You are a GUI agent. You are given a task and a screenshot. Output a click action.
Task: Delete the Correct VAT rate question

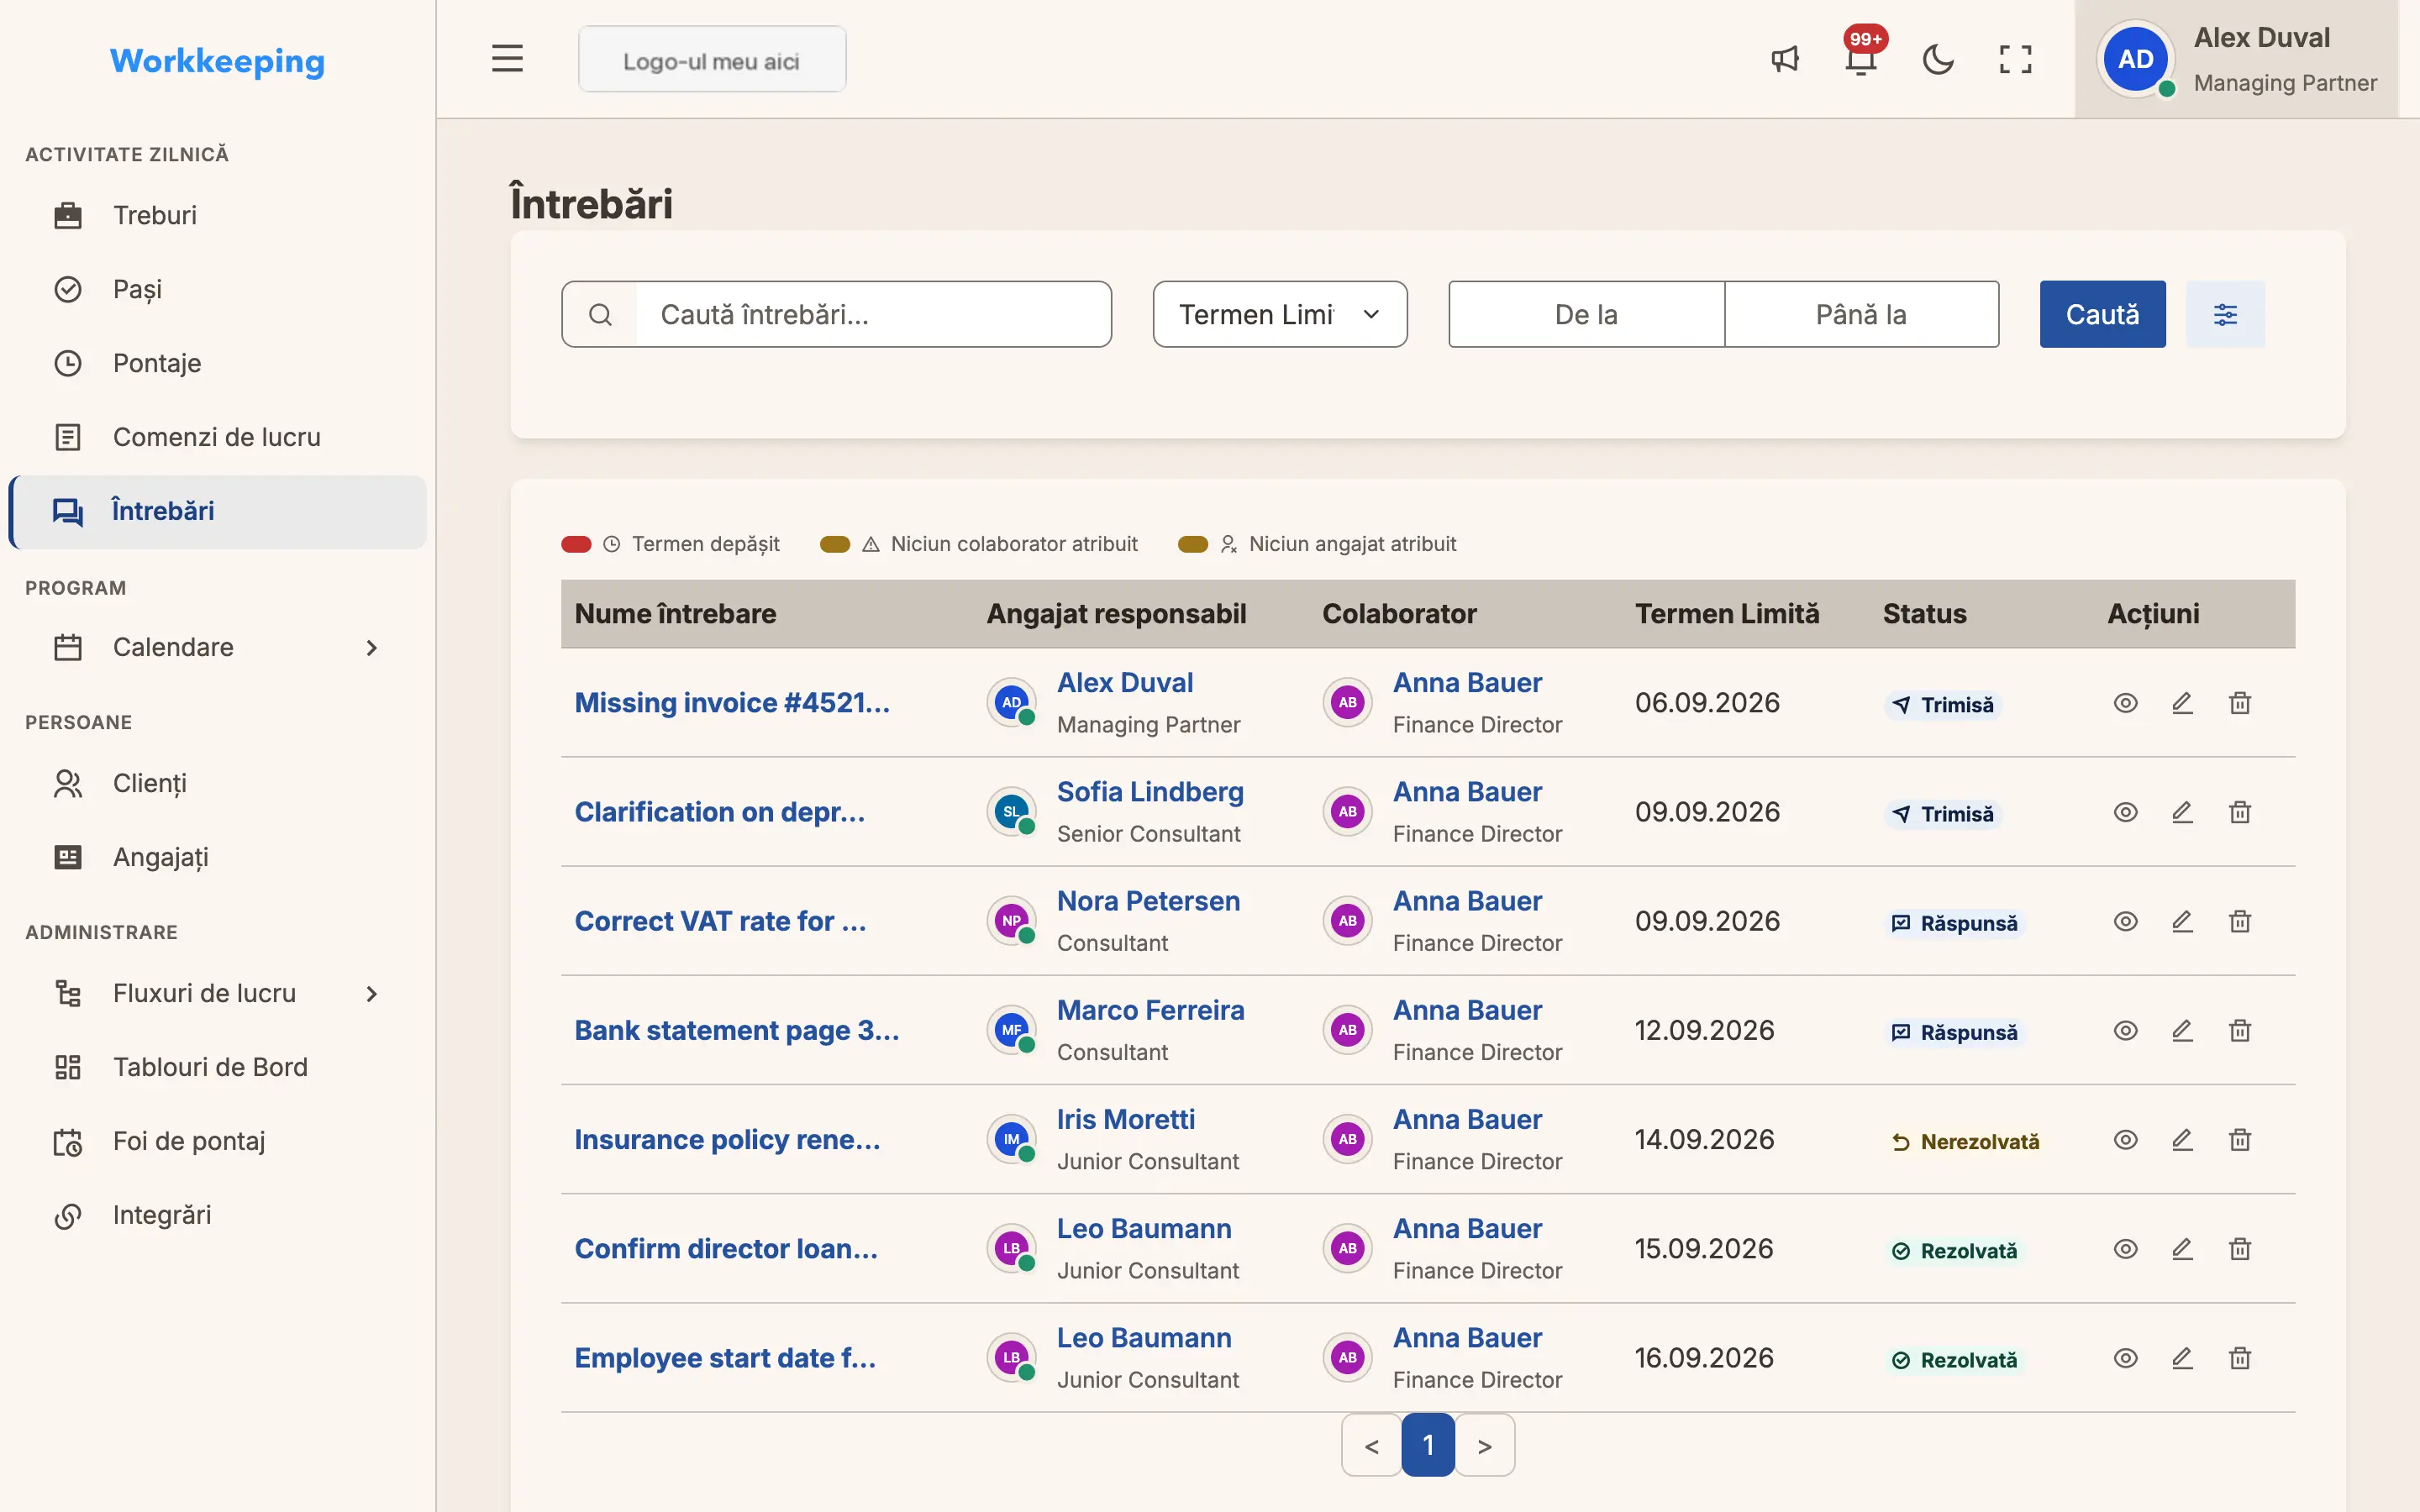click(x=2240, y=921)
